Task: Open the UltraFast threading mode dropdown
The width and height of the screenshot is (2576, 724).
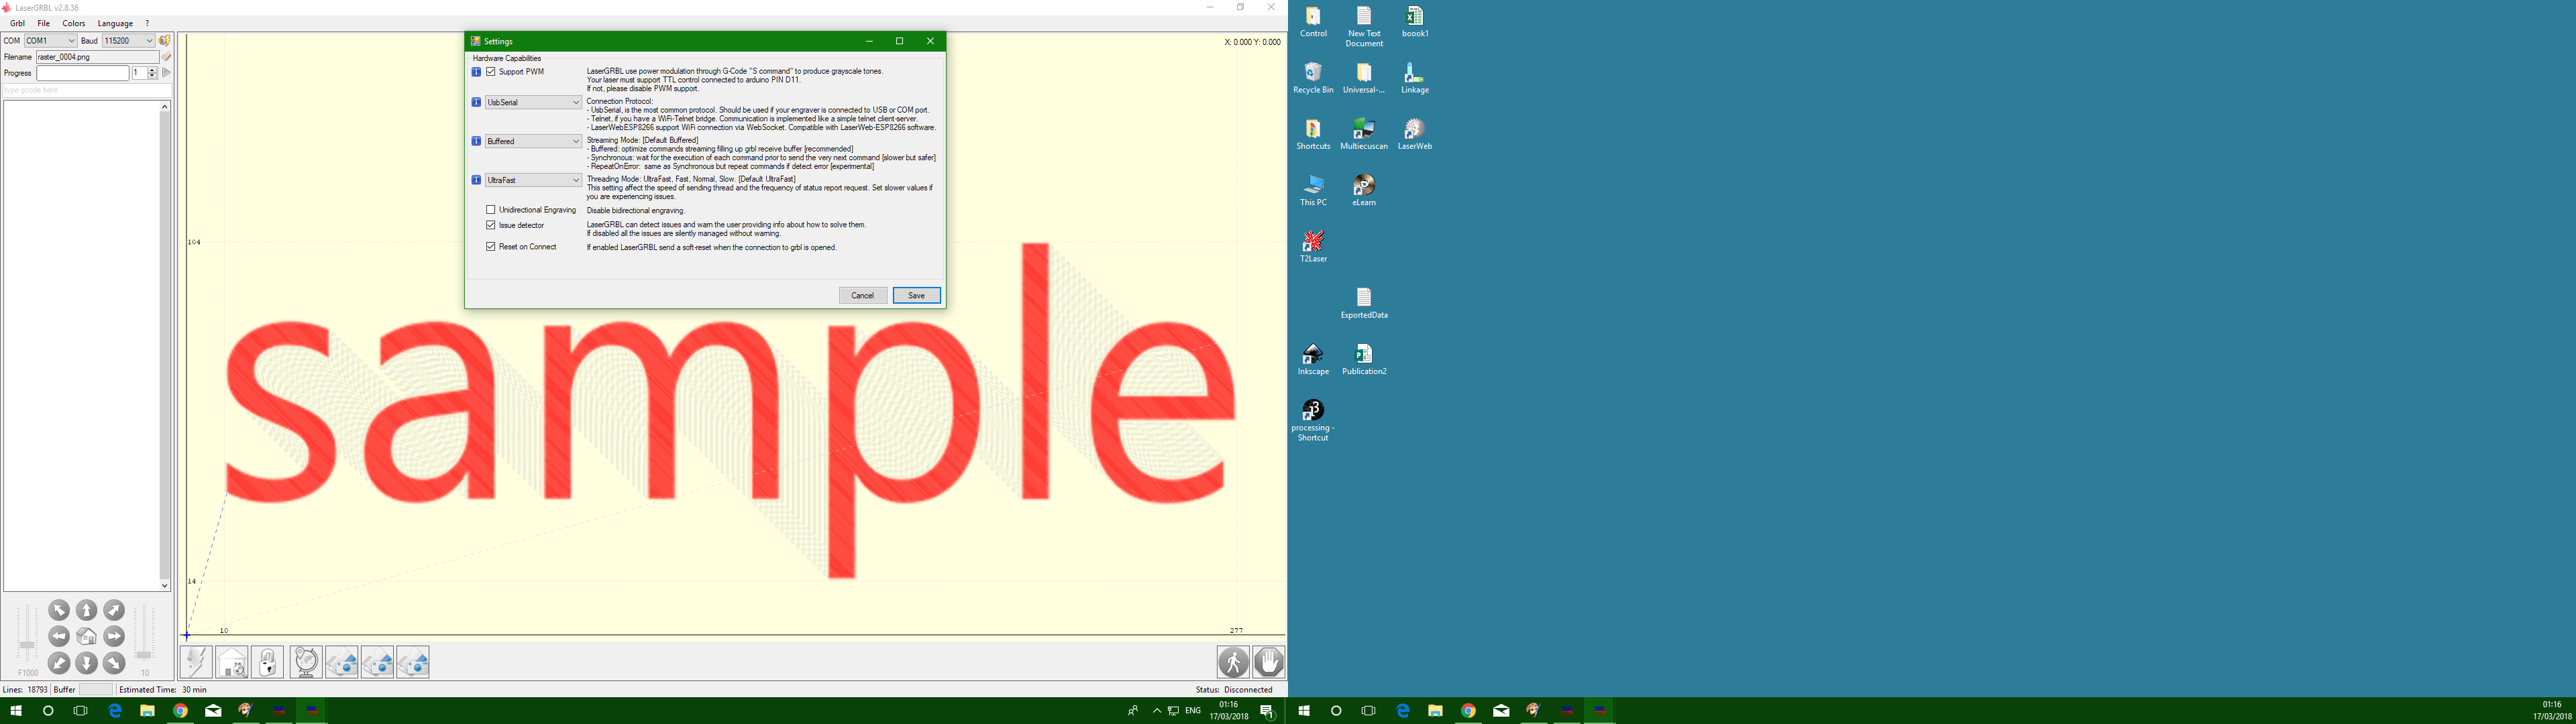Action: pos(533,180)
